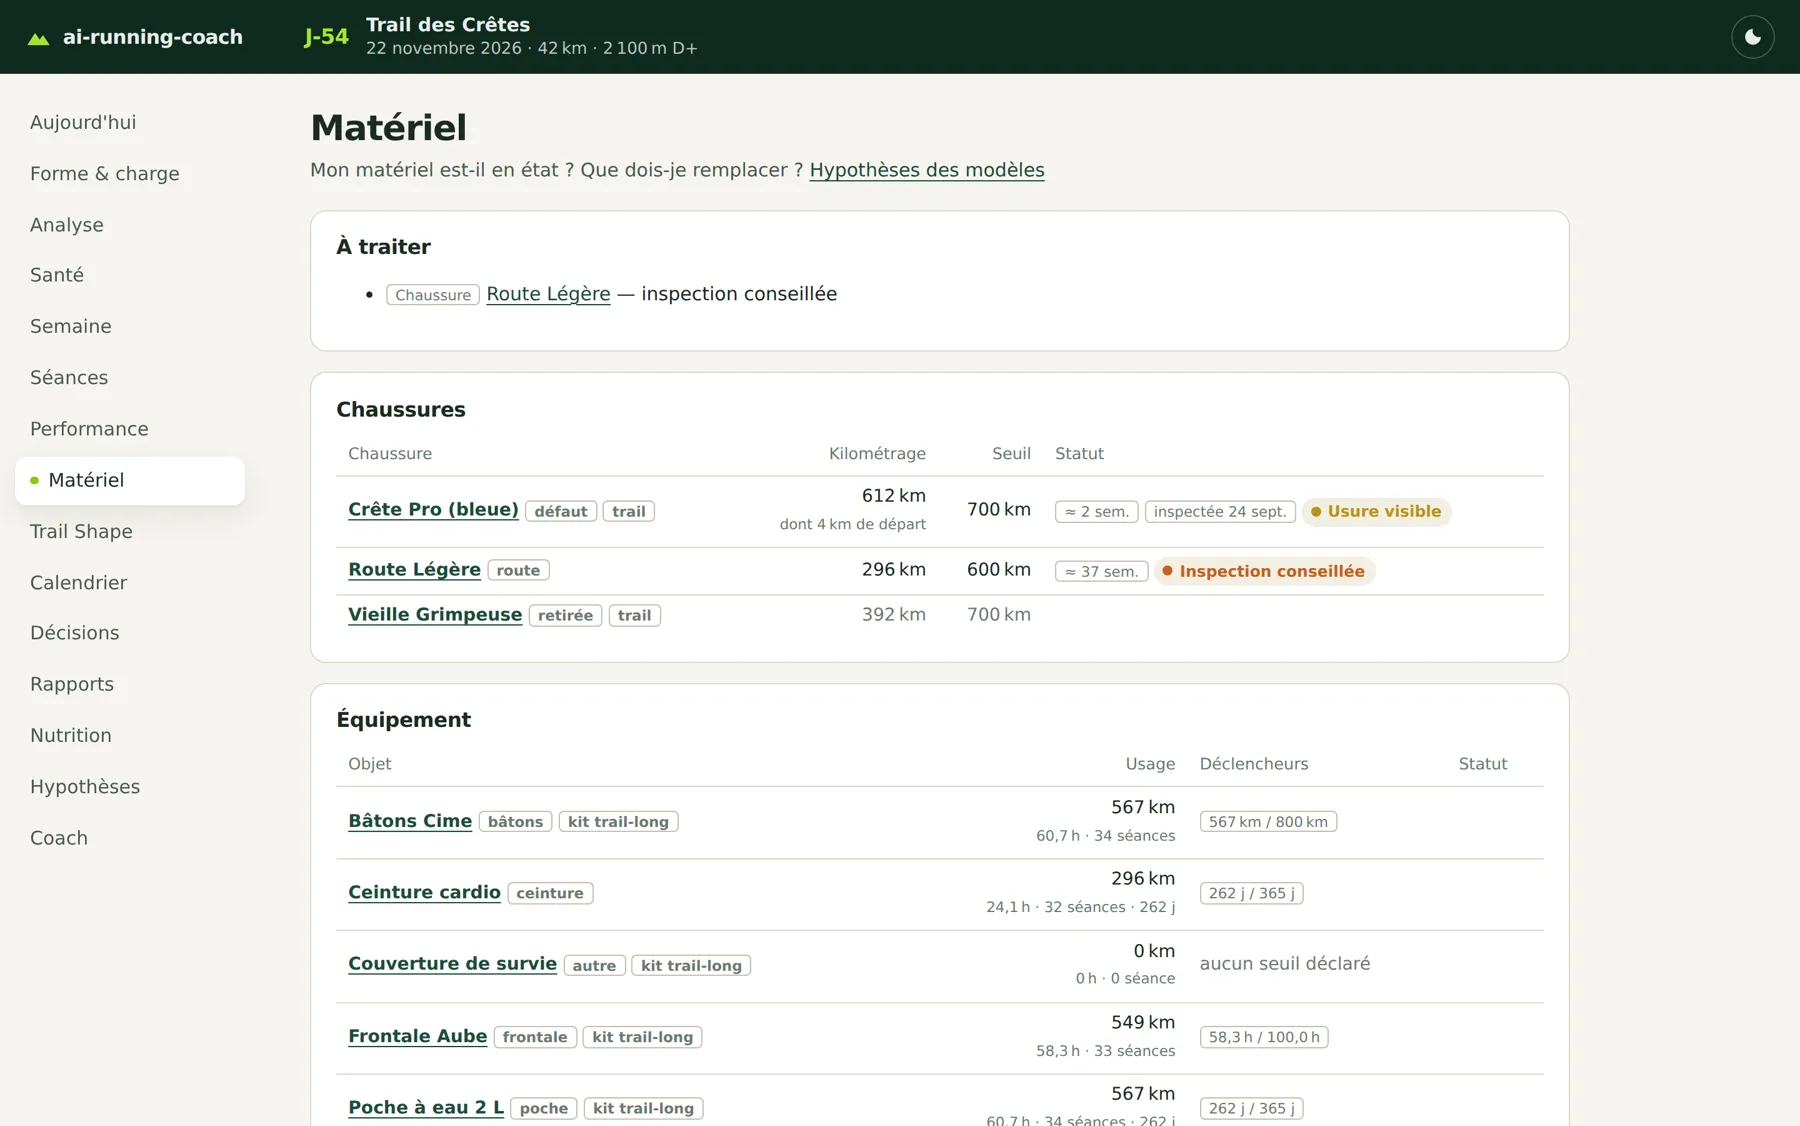
Task: Open the Frontale Aube item
Action: click(x=417, y=1037)
